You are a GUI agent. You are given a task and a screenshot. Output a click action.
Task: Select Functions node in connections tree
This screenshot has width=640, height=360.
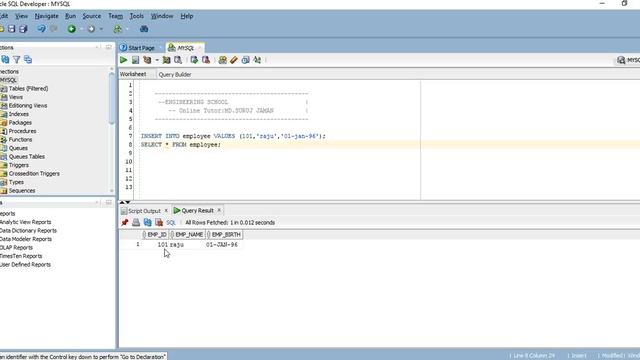coord(20,140)
